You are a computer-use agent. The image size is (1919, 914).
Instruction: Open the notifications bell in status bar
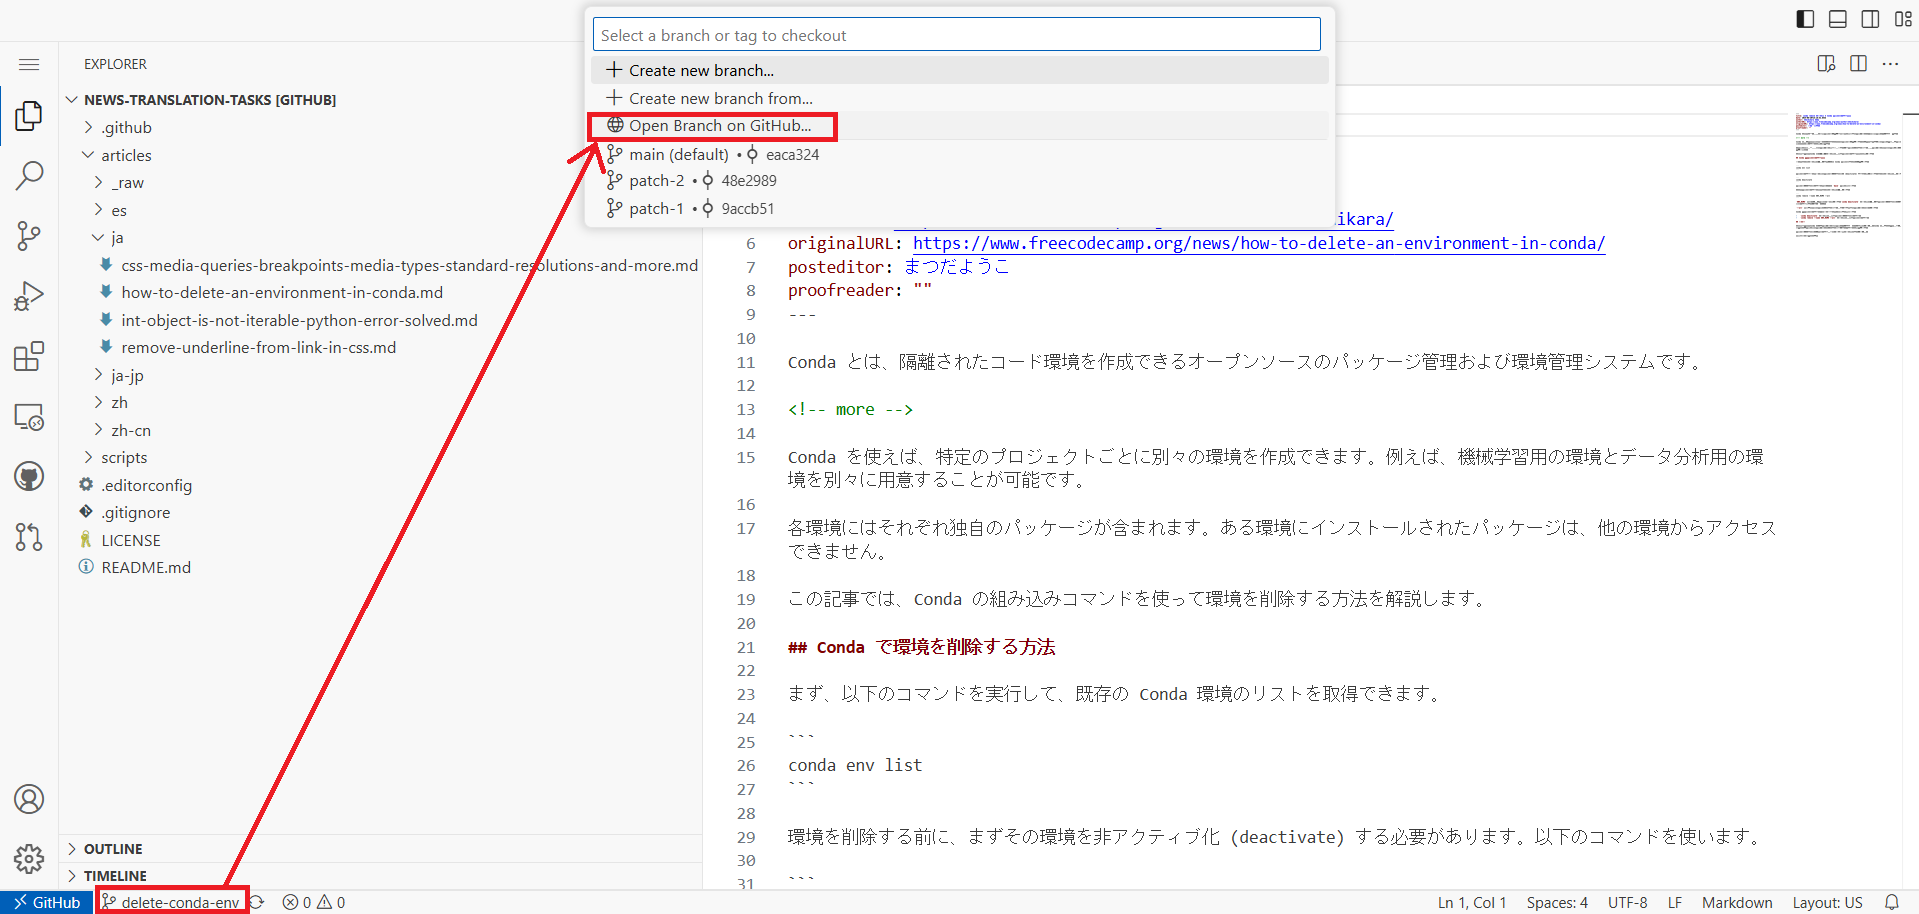click(1892, 902)
